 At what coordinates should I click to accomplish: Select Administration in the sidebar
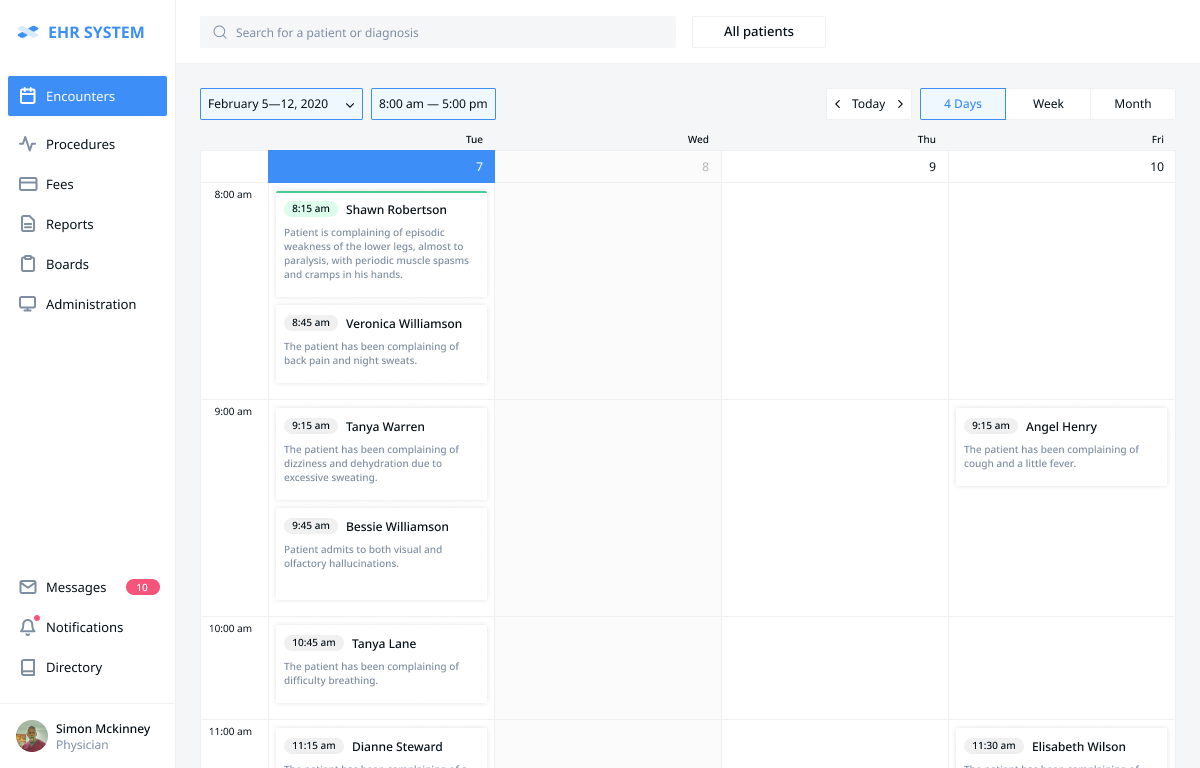point(87,304)
